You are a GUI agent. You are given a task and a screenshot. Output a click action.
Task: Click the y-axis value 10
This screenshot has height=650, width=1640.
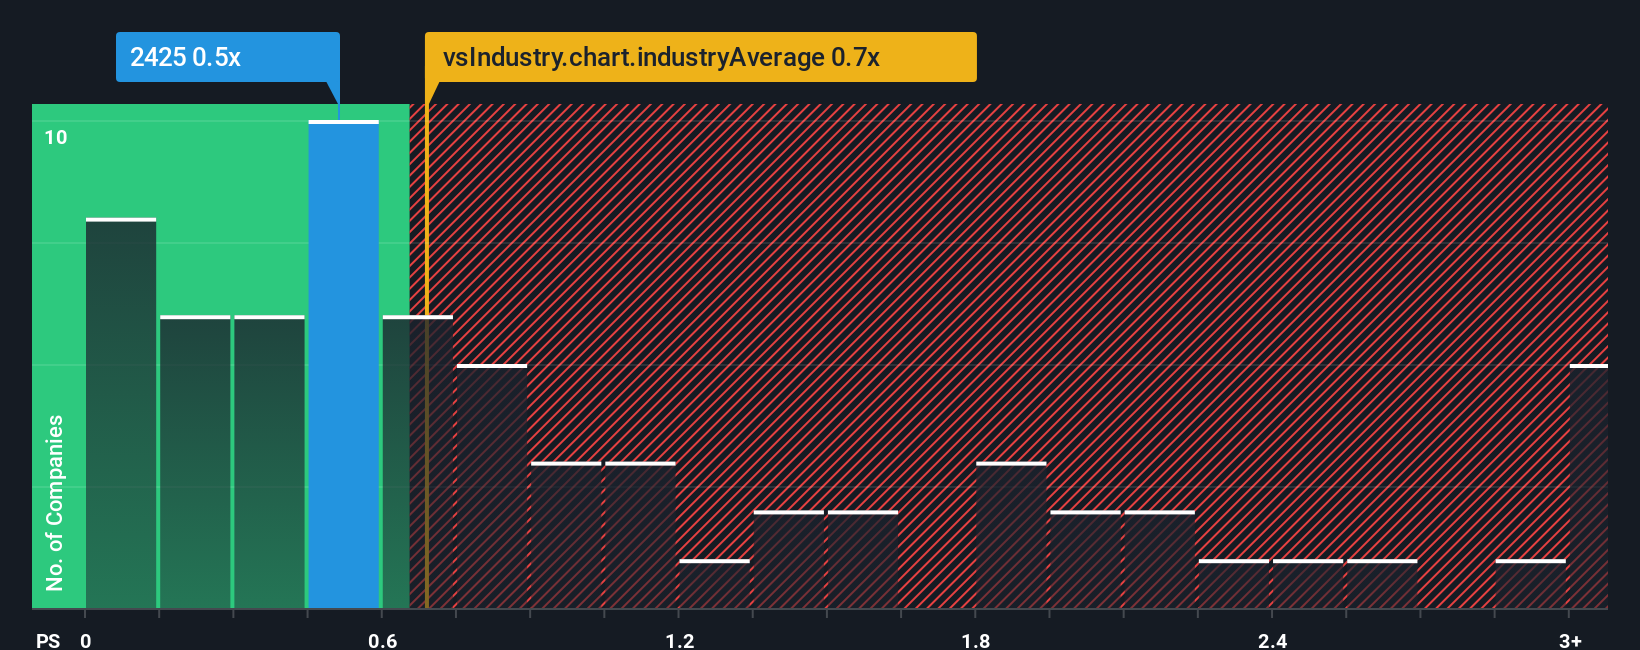pos(56,137)
